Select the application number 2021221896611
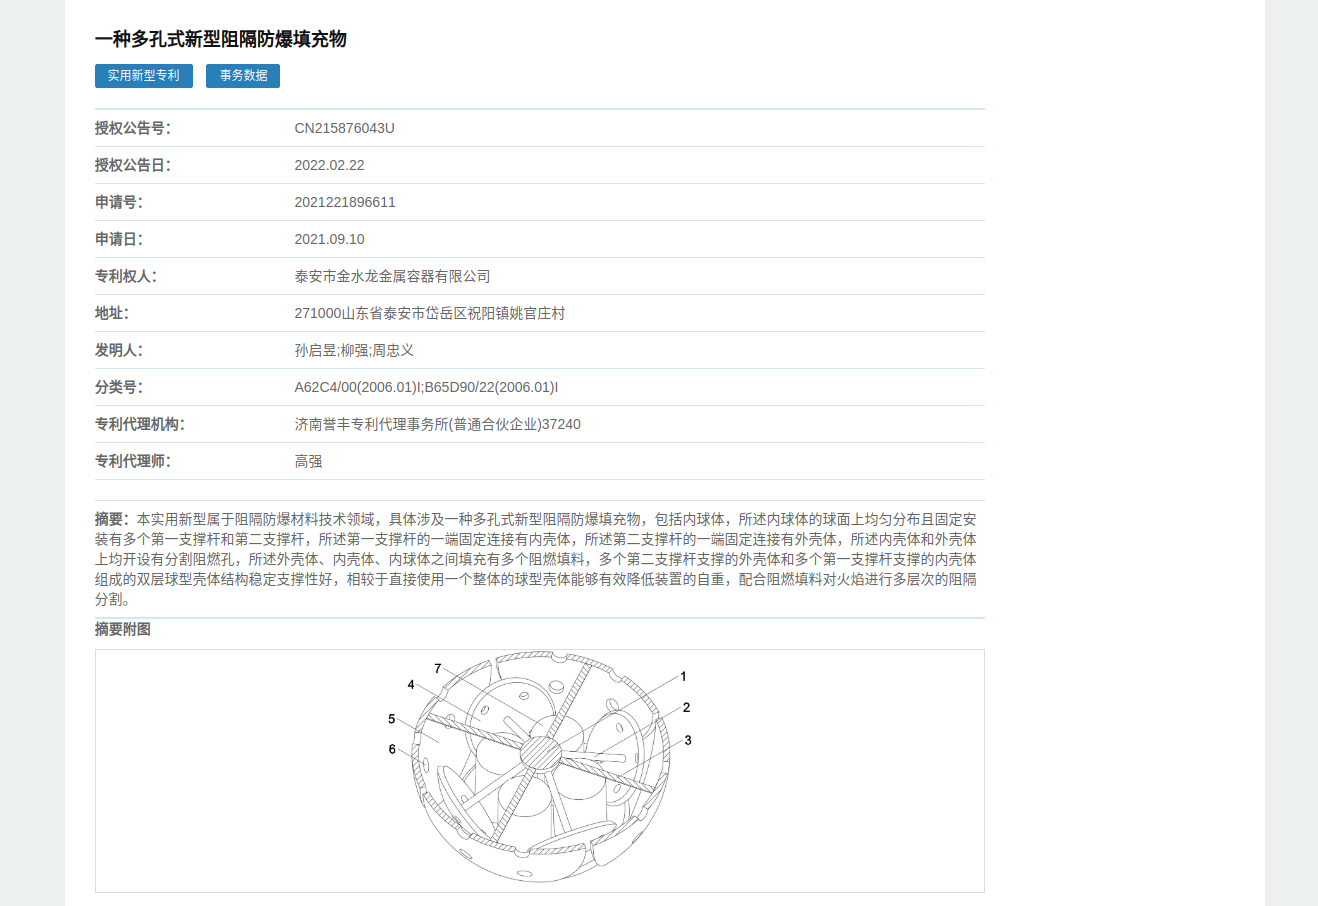 [x=345, y=202]
